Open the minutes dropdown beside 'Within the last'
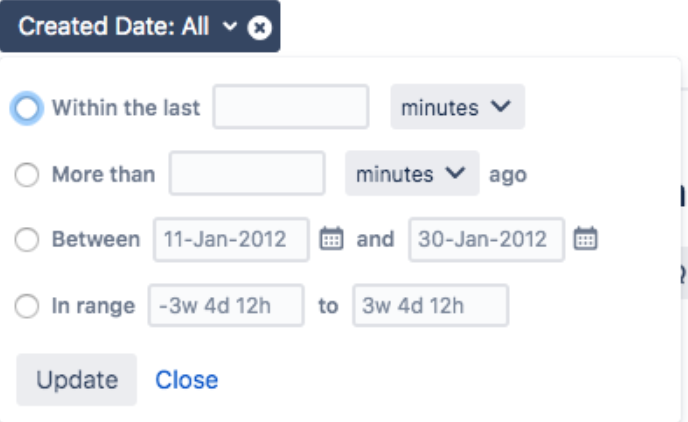 click(x=458, y=107)
